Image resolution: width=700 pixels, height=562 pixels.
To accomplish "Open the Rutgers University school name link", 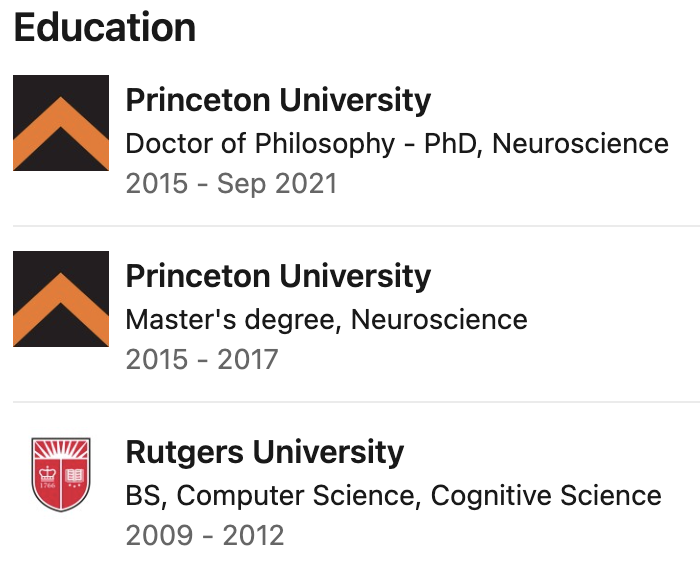I will click(265, 452).
